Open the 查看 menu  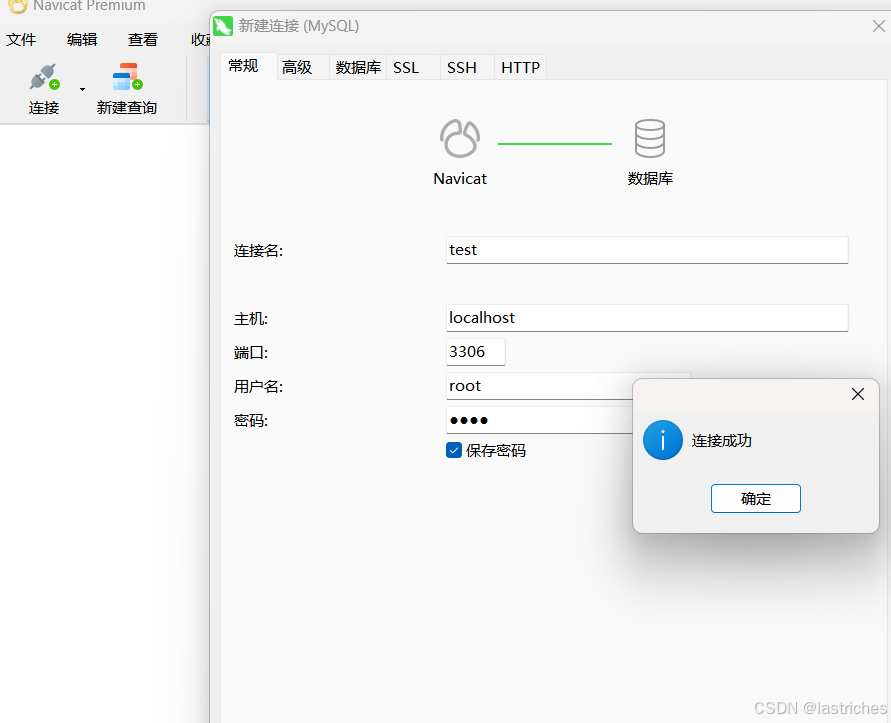[x=143, y=40]
